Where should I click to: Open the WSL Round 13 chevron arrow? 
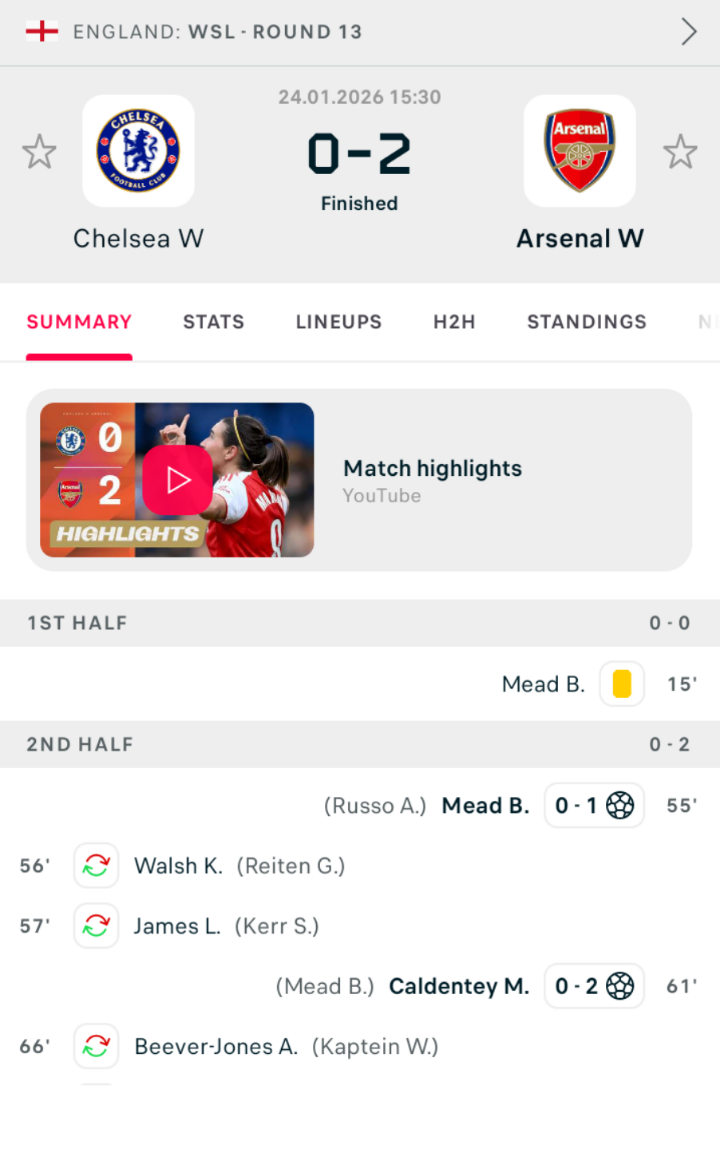(687, 31)
